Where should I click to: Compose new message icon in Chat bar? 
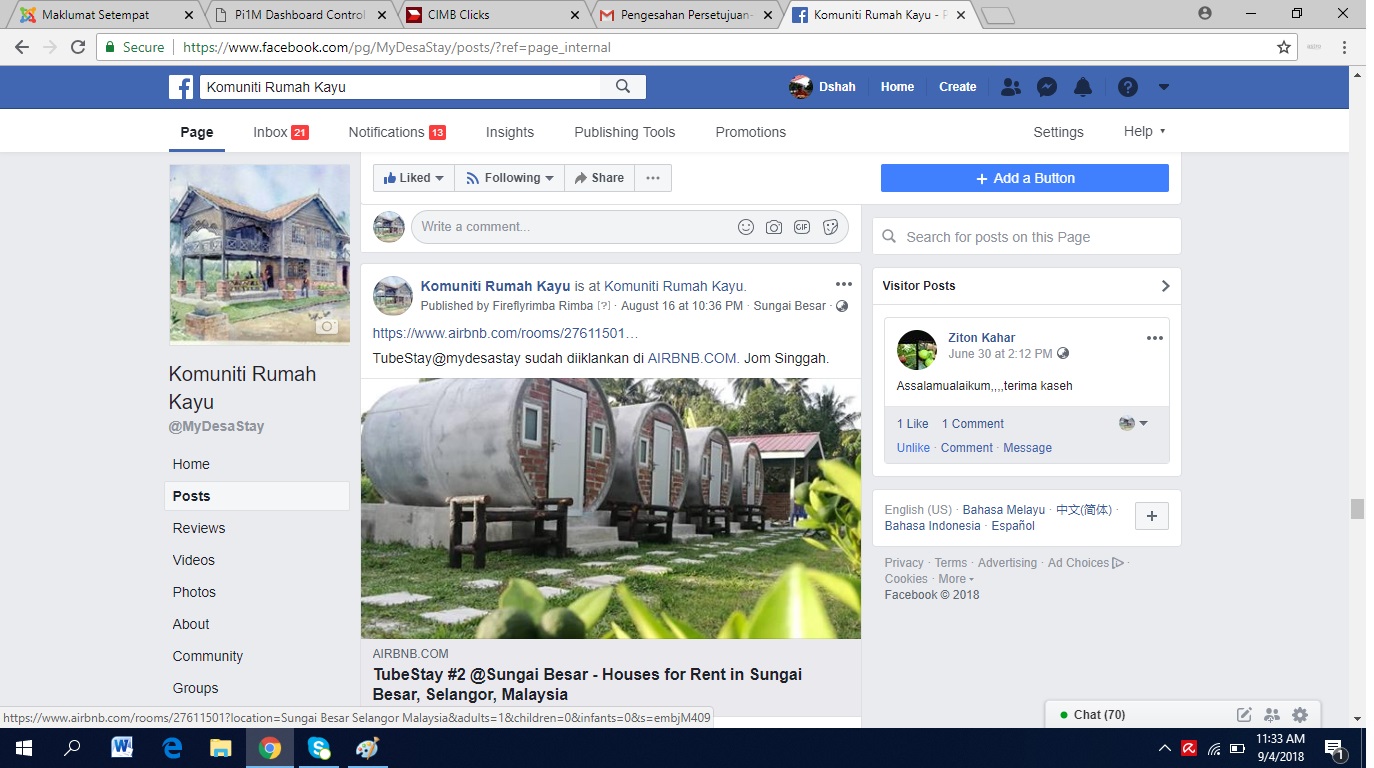click(x=1244, y=715)
